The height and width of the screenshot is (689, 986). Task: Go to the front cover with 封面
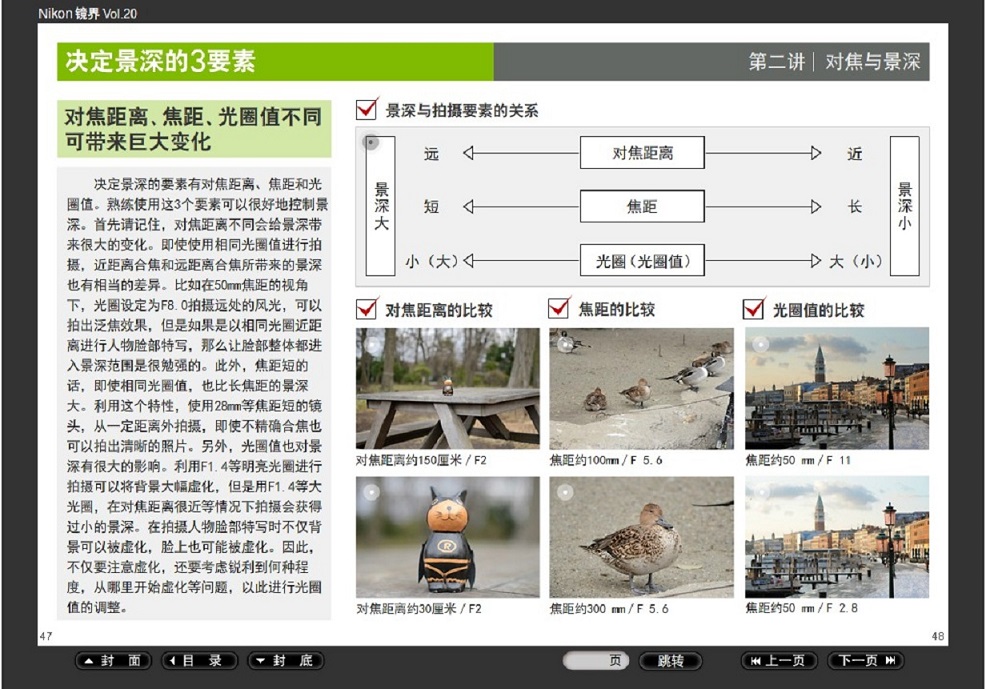(x=114, y=661)
